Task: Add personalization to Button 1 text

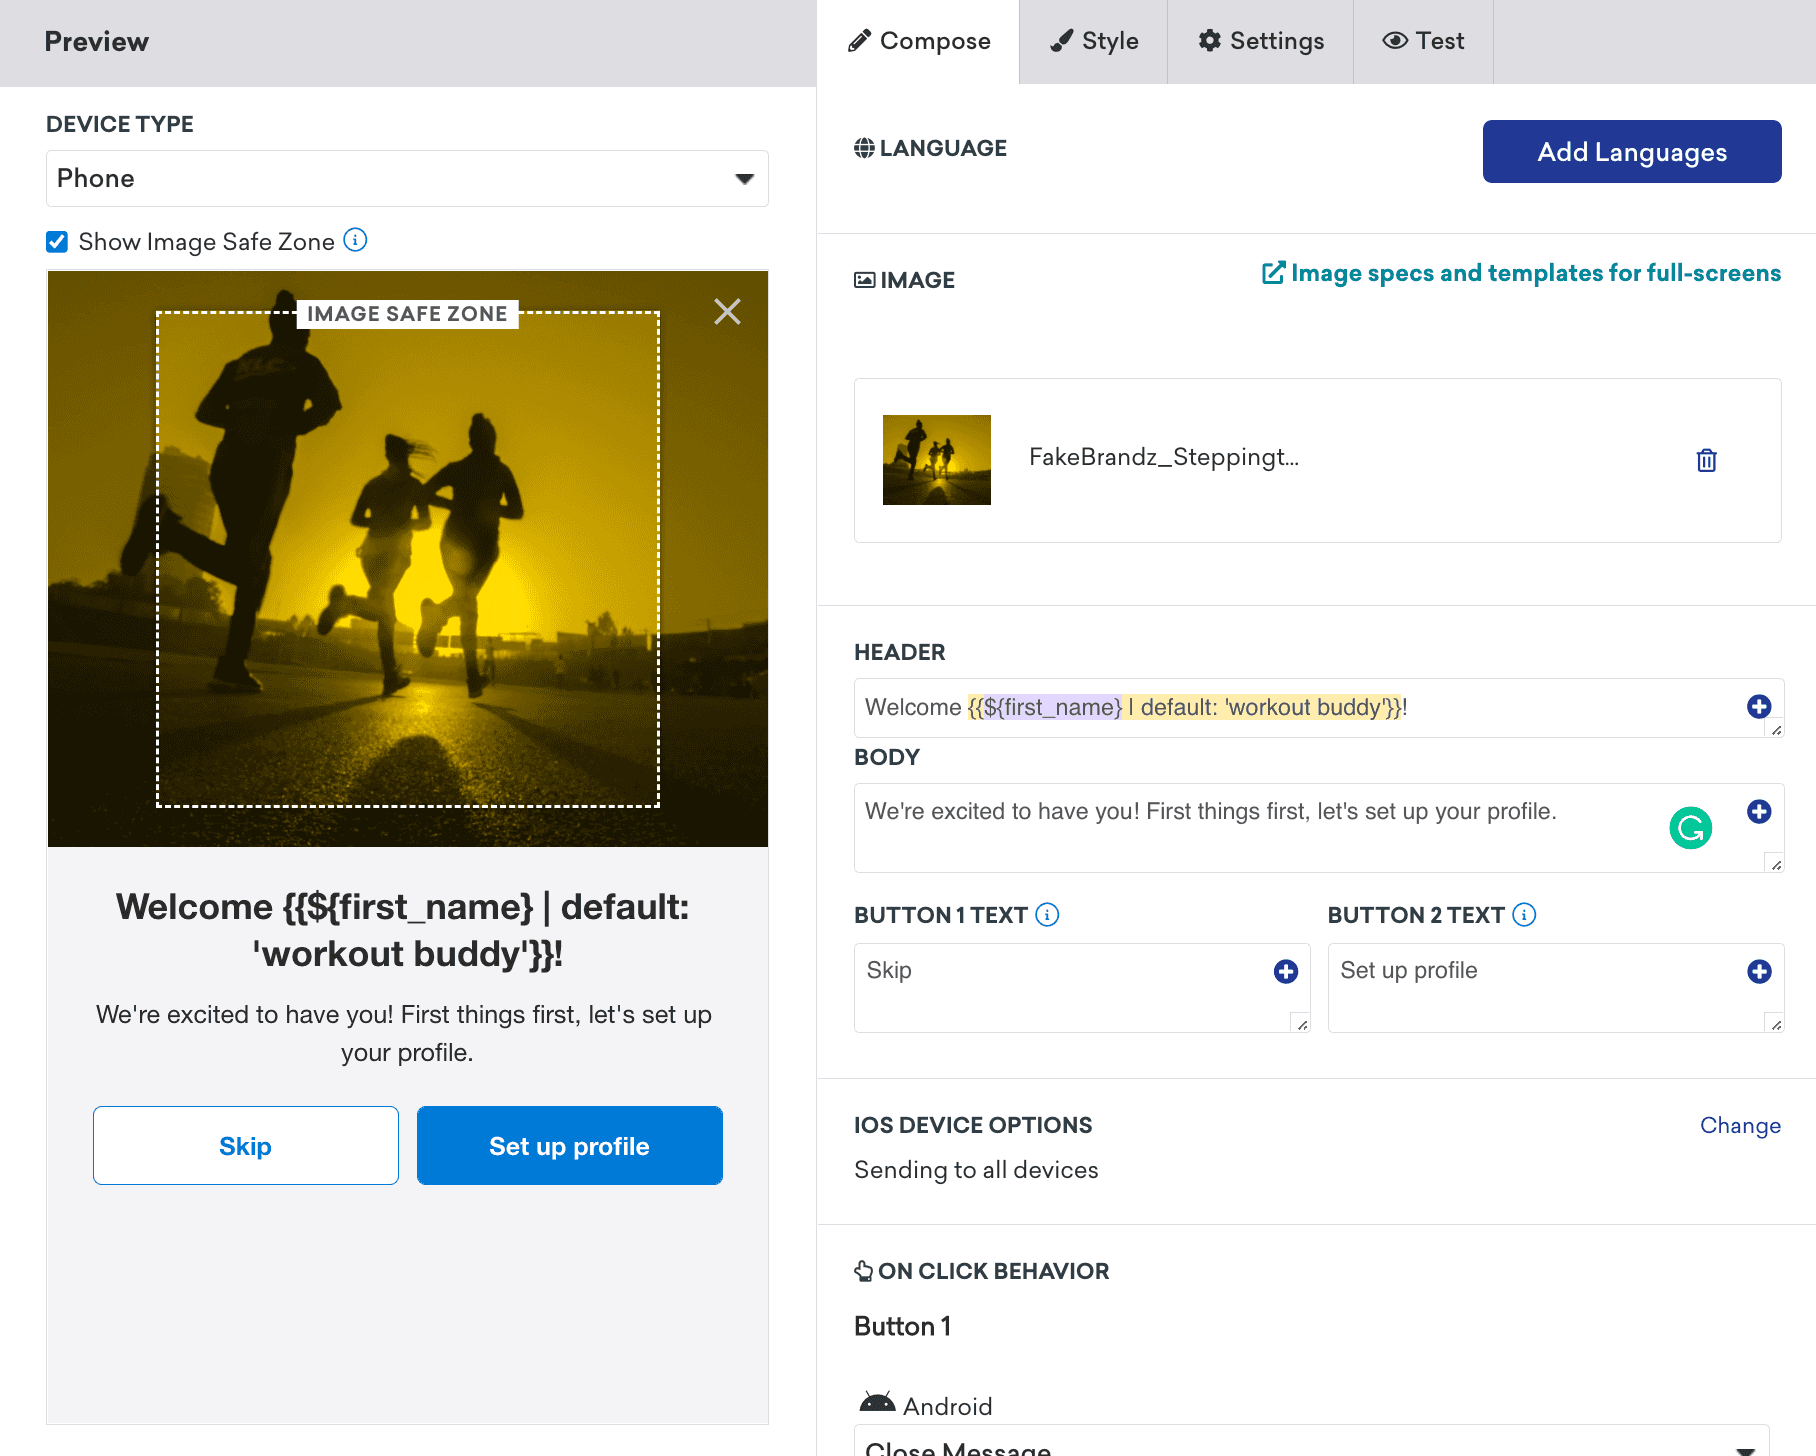Action: tap(1286, 970)
